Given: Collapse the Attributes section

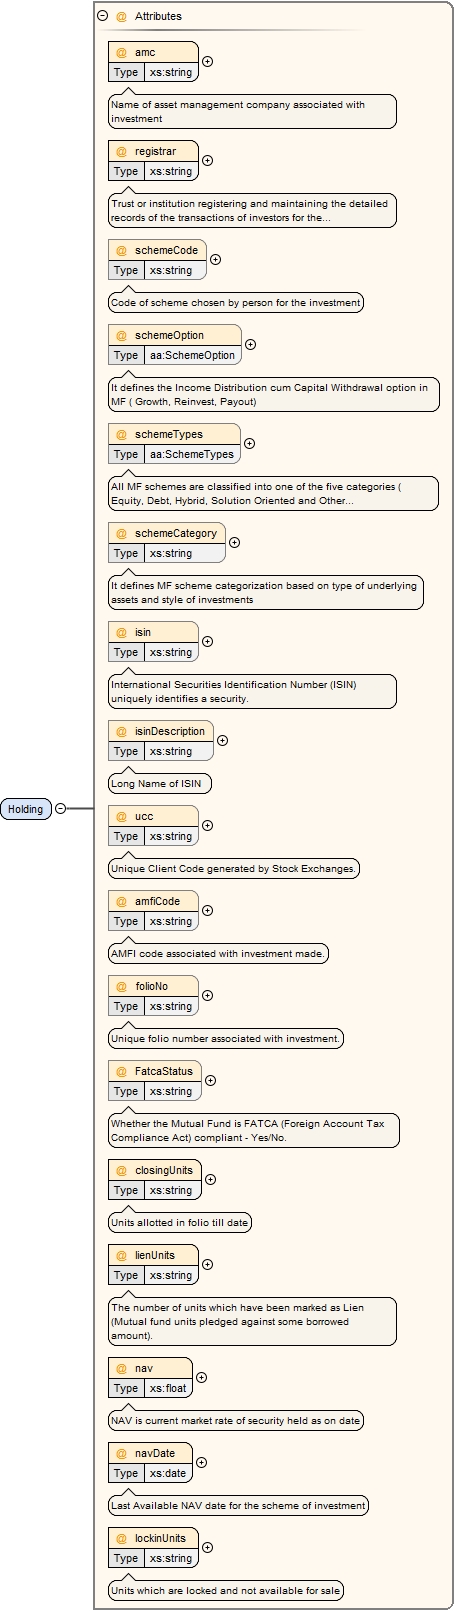Looking at the screenshot, I should pyautogui.click(x=102, y=16).
